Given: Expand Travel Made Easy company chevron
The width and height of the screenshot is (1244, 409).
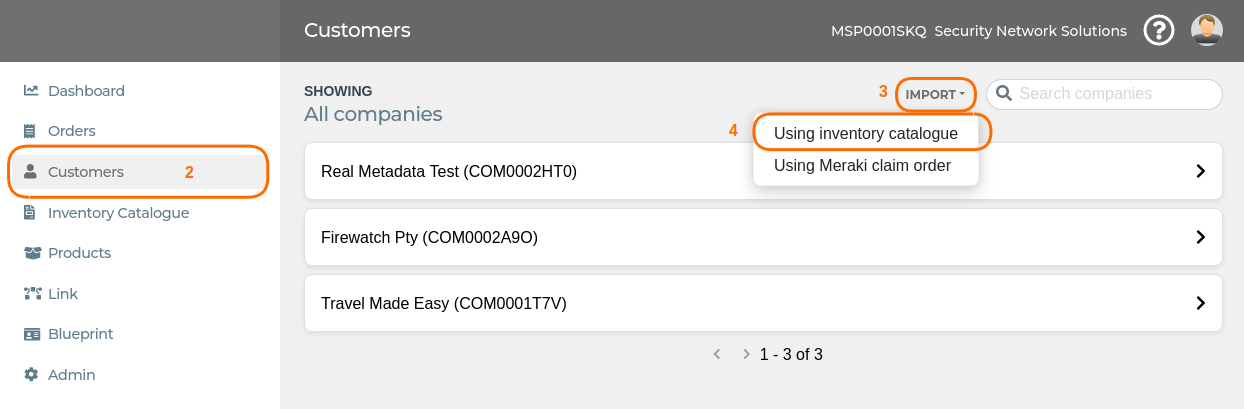Looking at the screenshot, I should pos(1201,303).
